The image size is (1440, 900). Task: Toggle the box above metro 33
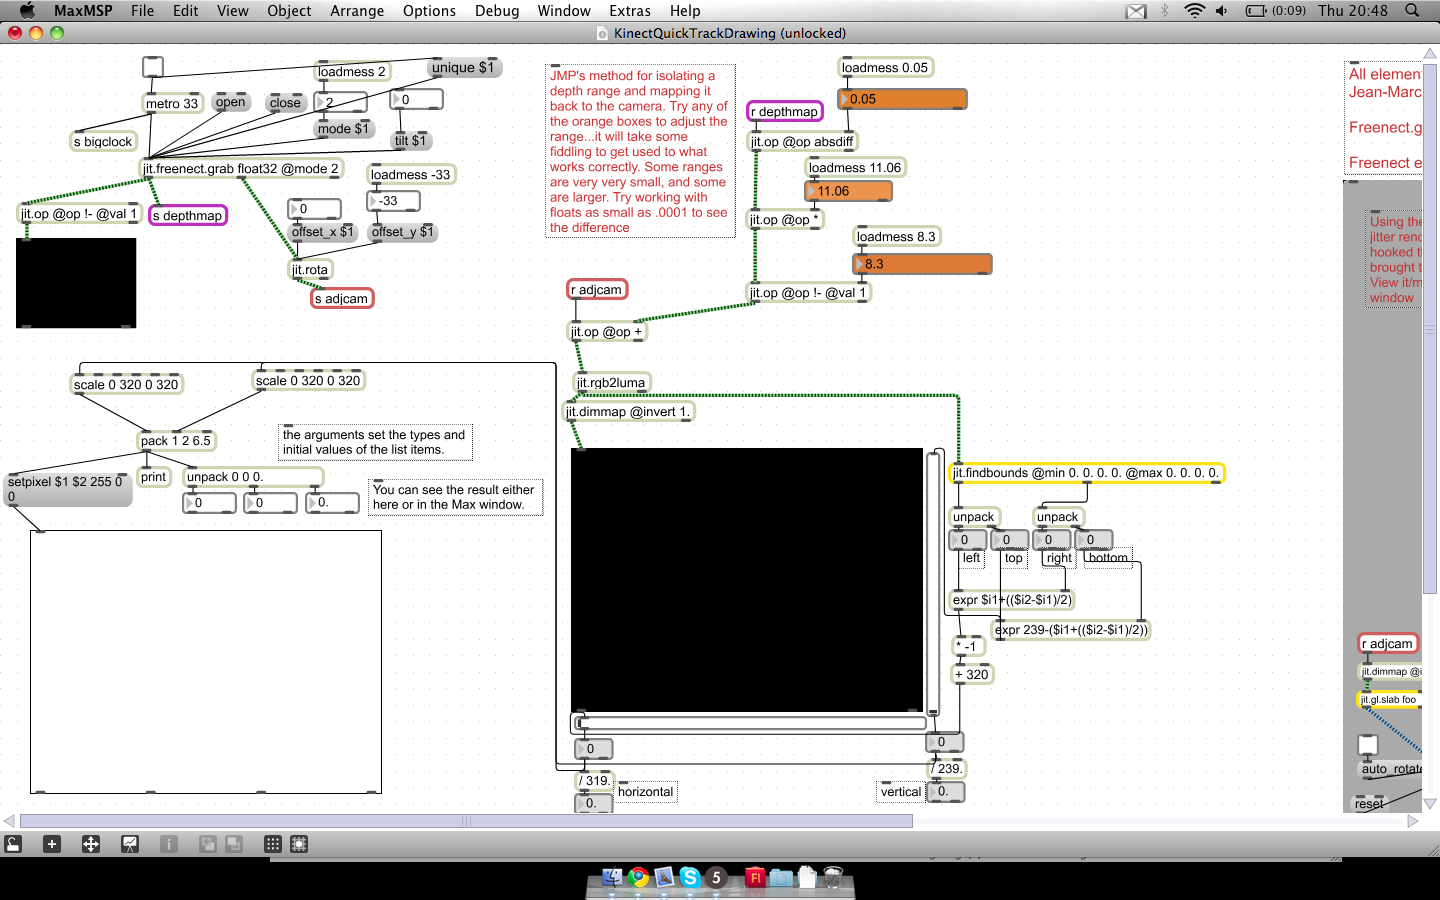point(152,67)
